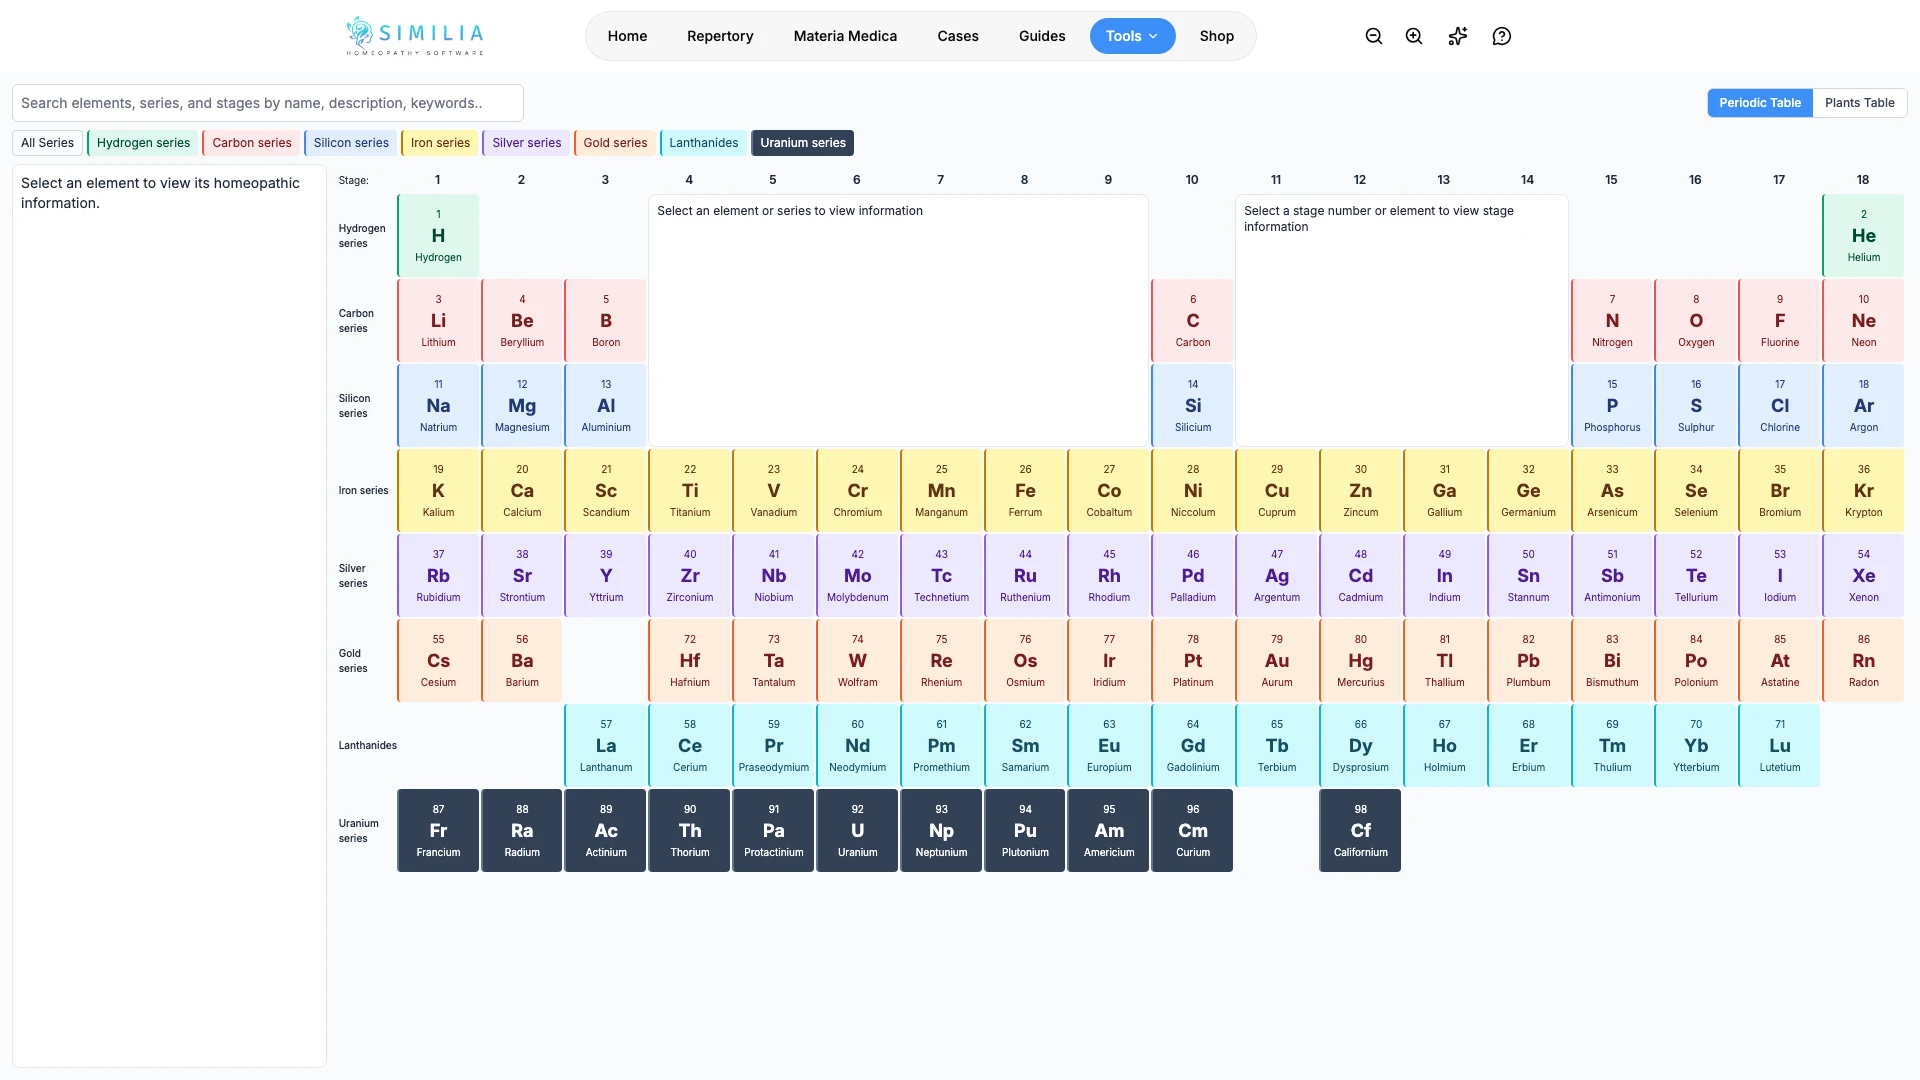Click the Iron series row label

(x=363, y=491)
